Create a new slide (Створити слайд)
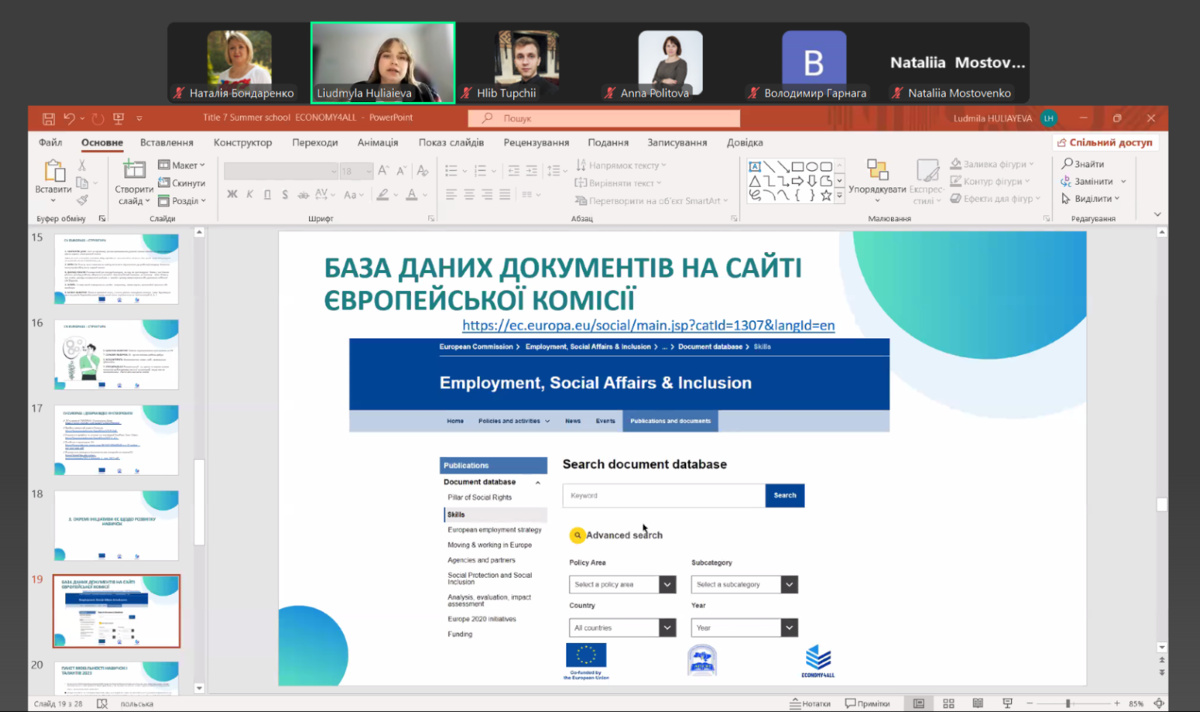 (134, 180)
